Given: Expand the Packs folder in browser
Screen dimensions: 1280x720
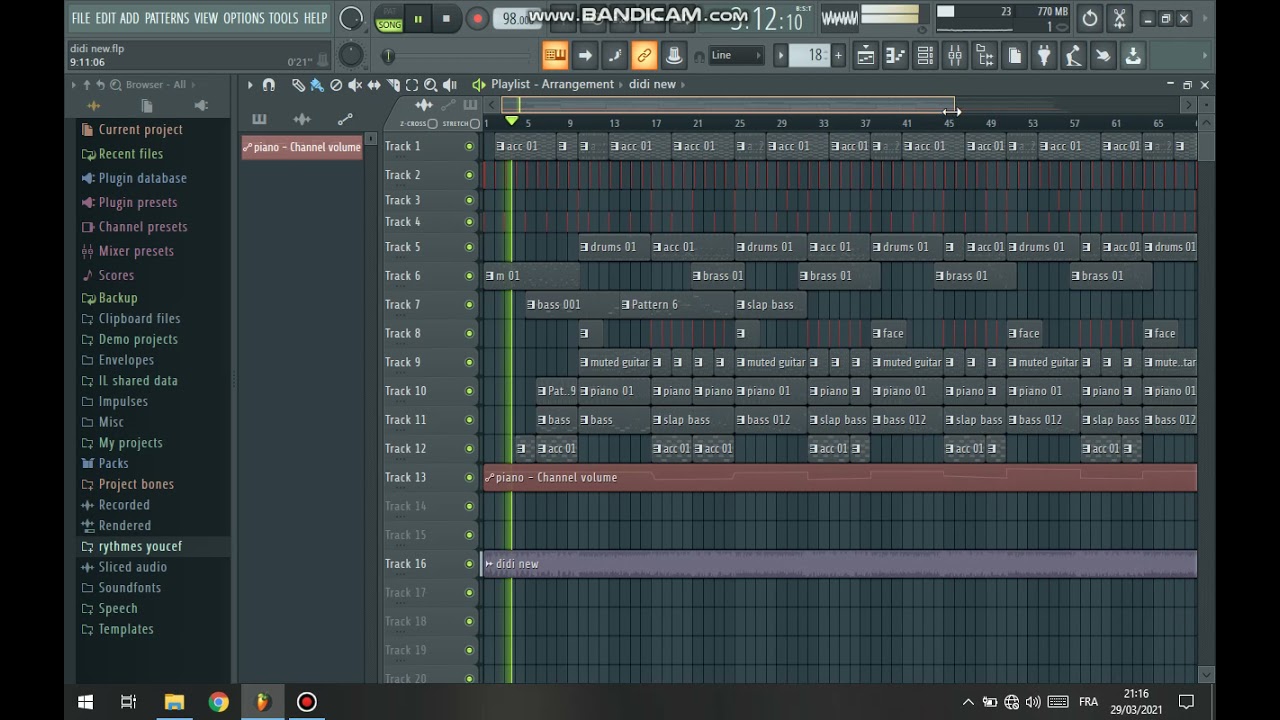Looking at the screenshot, I should pyautogui.click(x=113, y=464).
